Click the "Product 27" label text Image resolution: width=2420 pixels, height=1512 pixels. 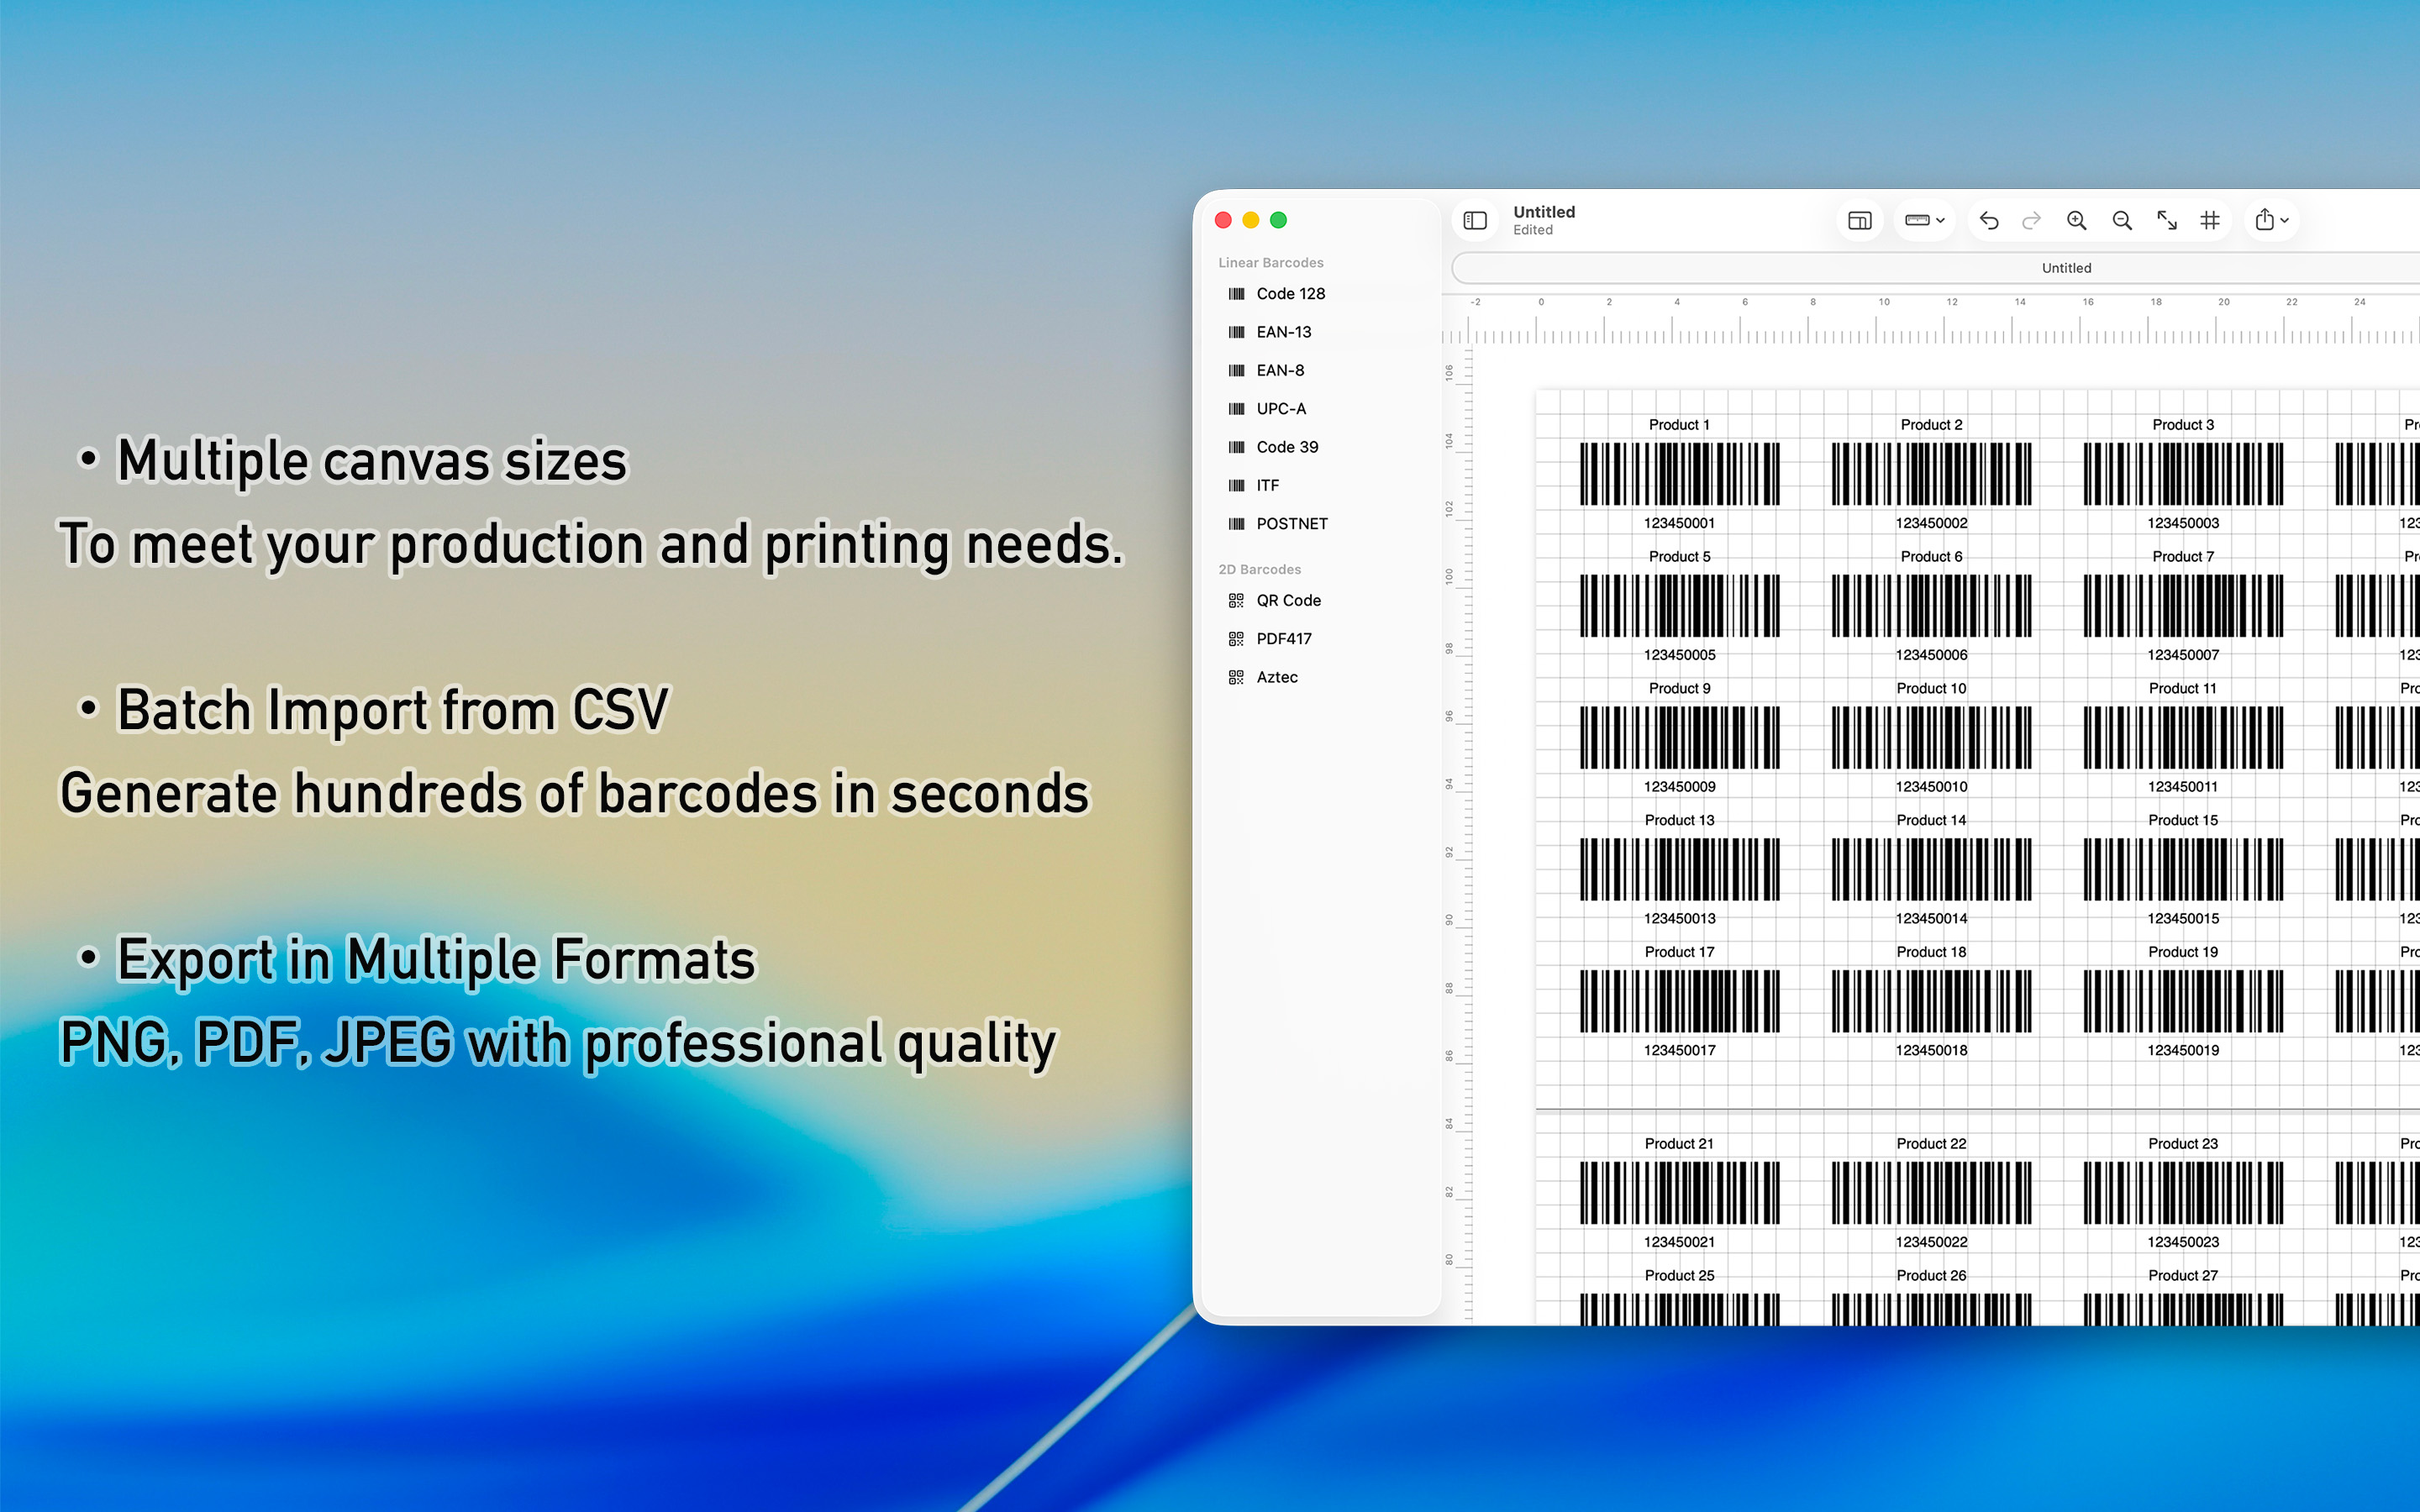click(x=2184, y=1276)
